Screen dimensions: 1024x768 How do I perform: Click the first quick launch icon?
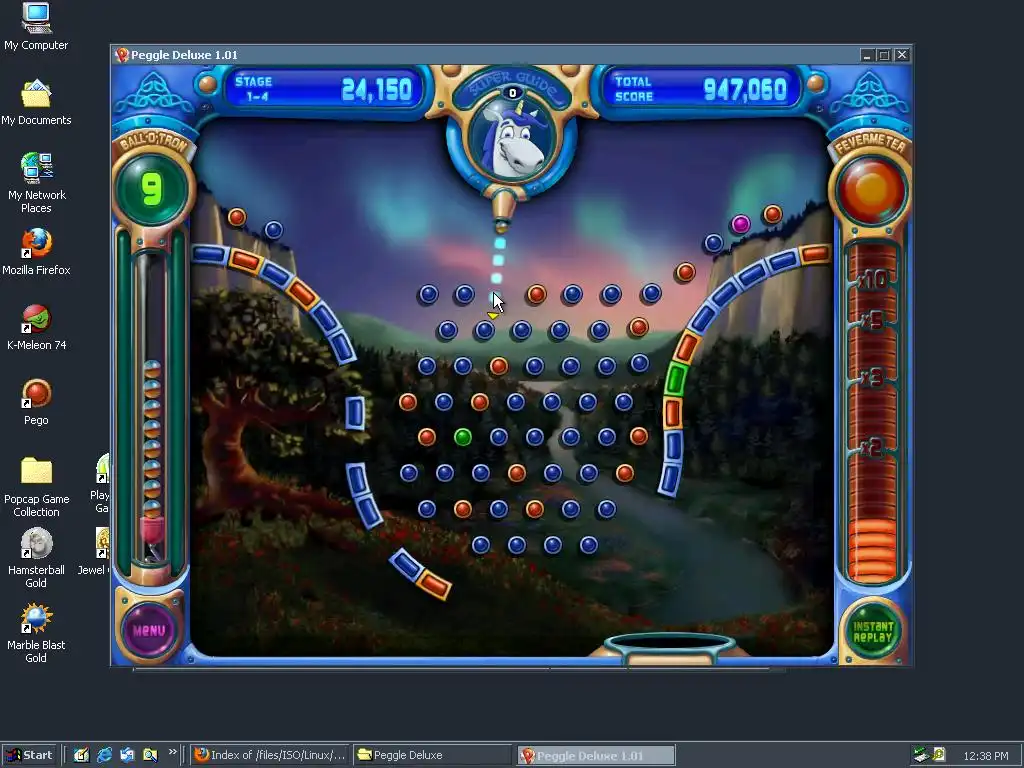tap(81, 755)
